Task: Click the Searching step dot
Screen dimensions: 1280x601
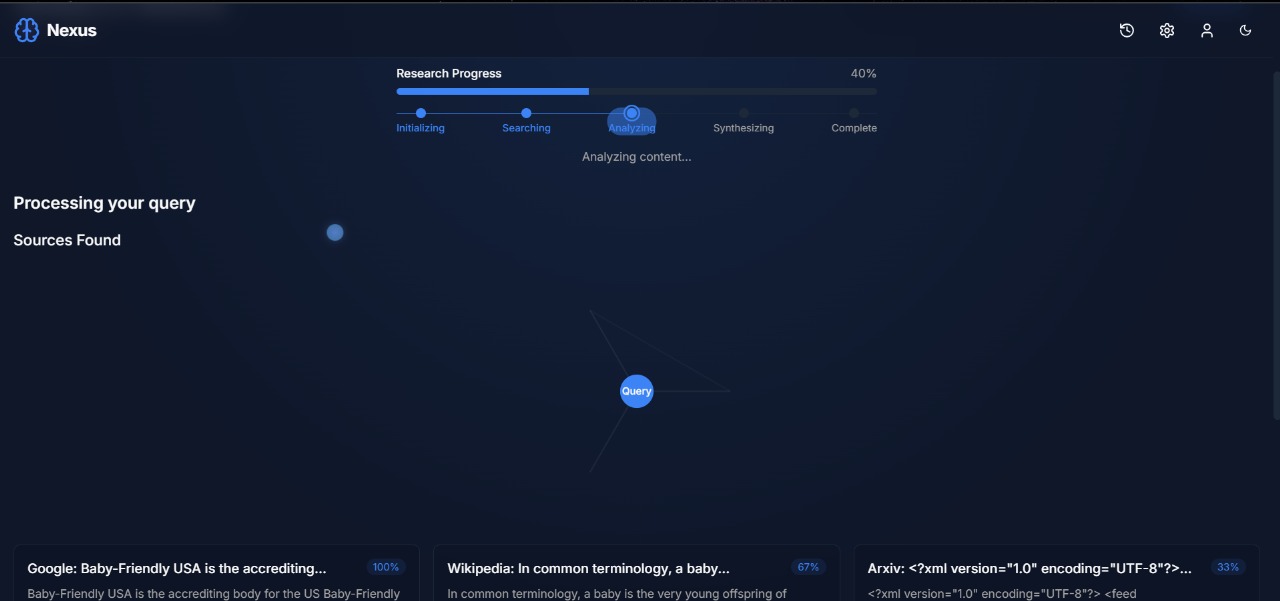Action: 526,113
